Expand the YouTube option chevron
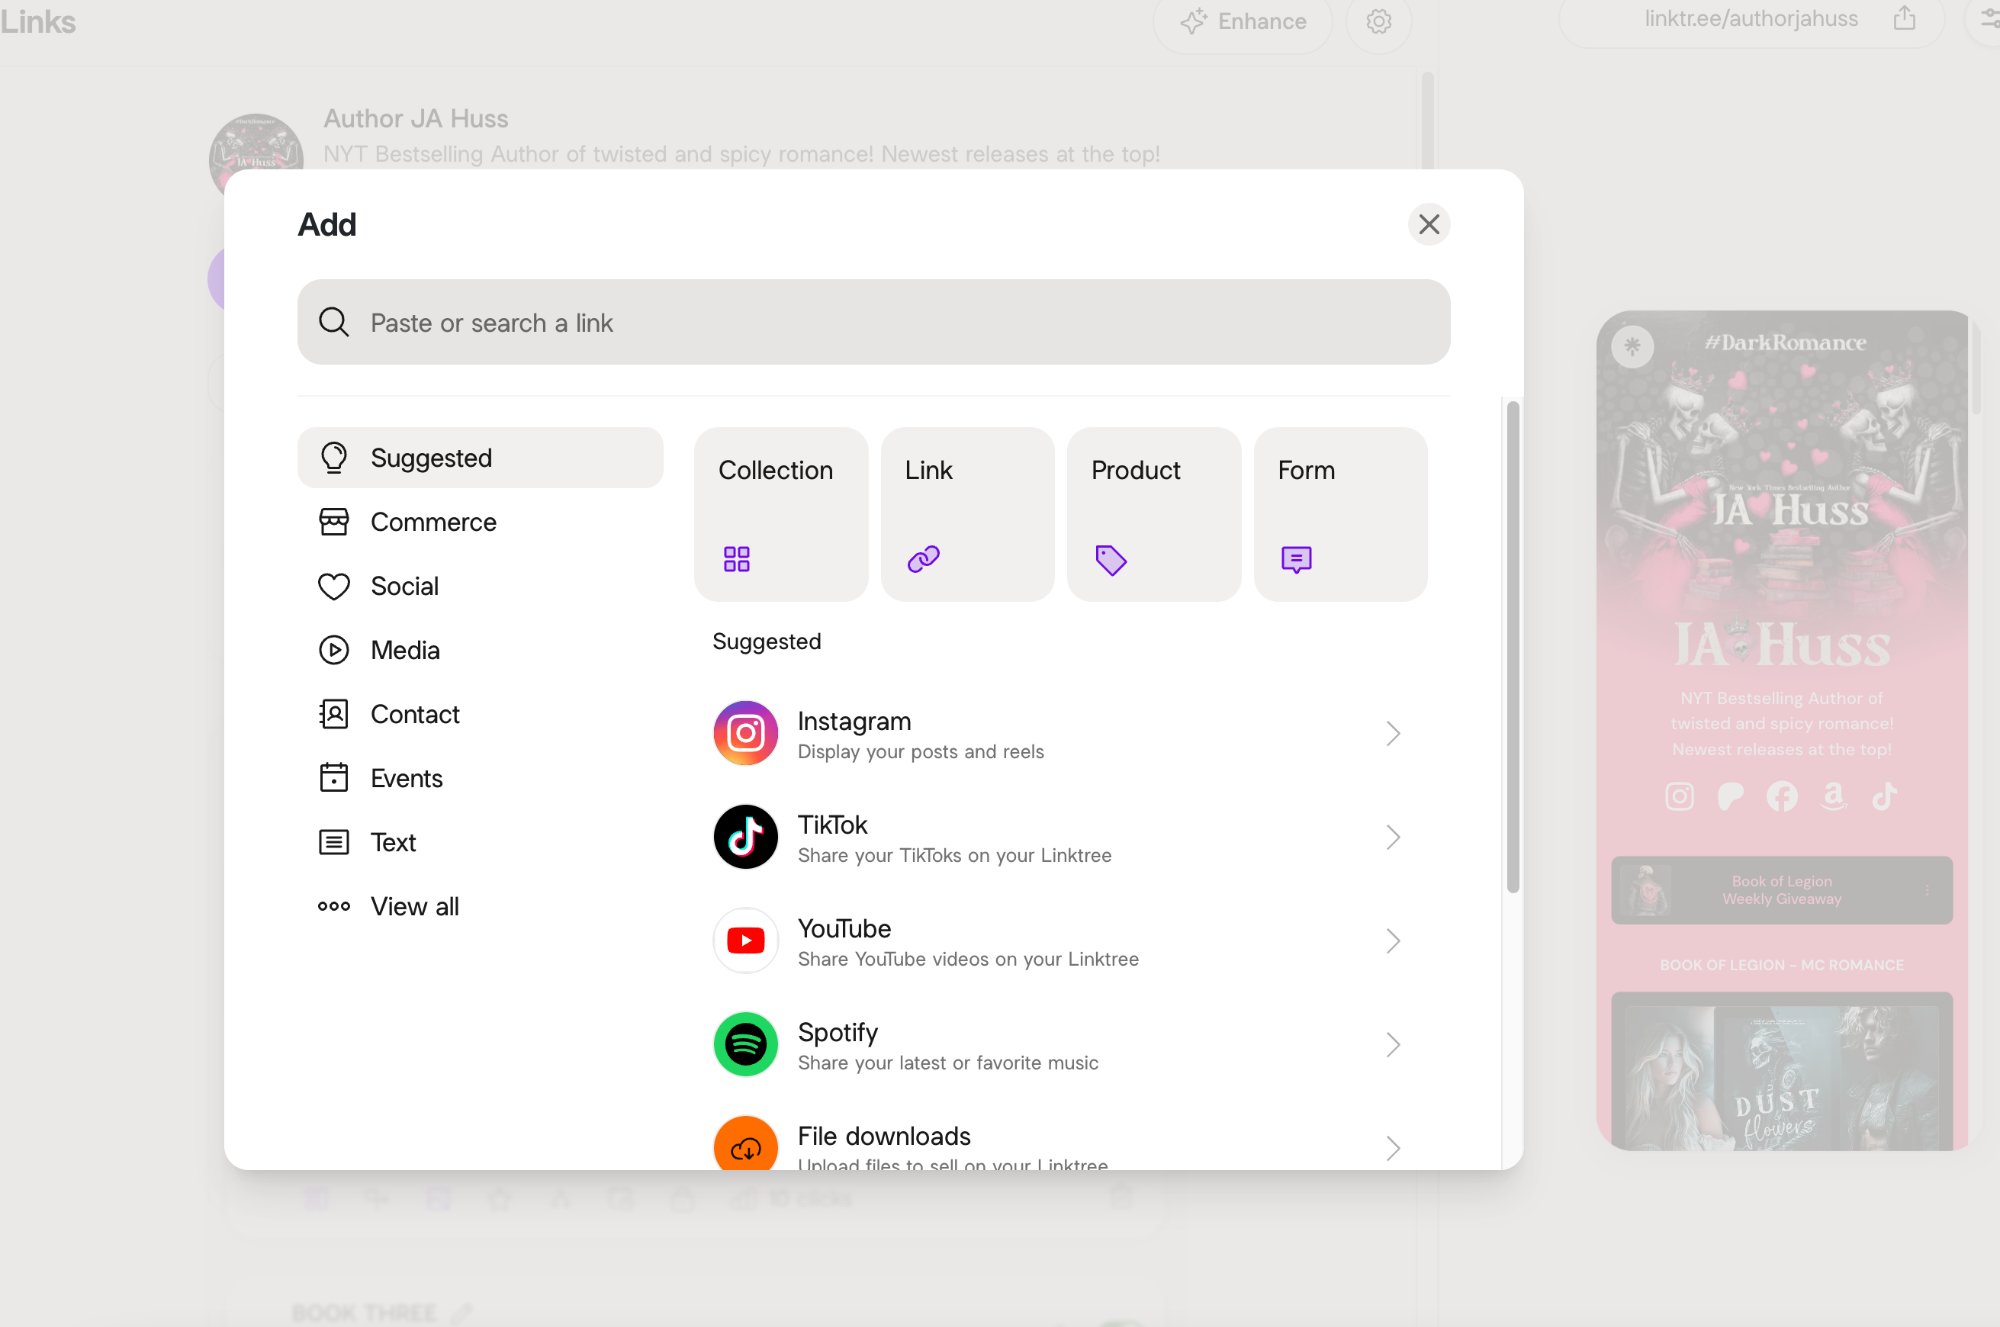 click(x=1392, y=941)
